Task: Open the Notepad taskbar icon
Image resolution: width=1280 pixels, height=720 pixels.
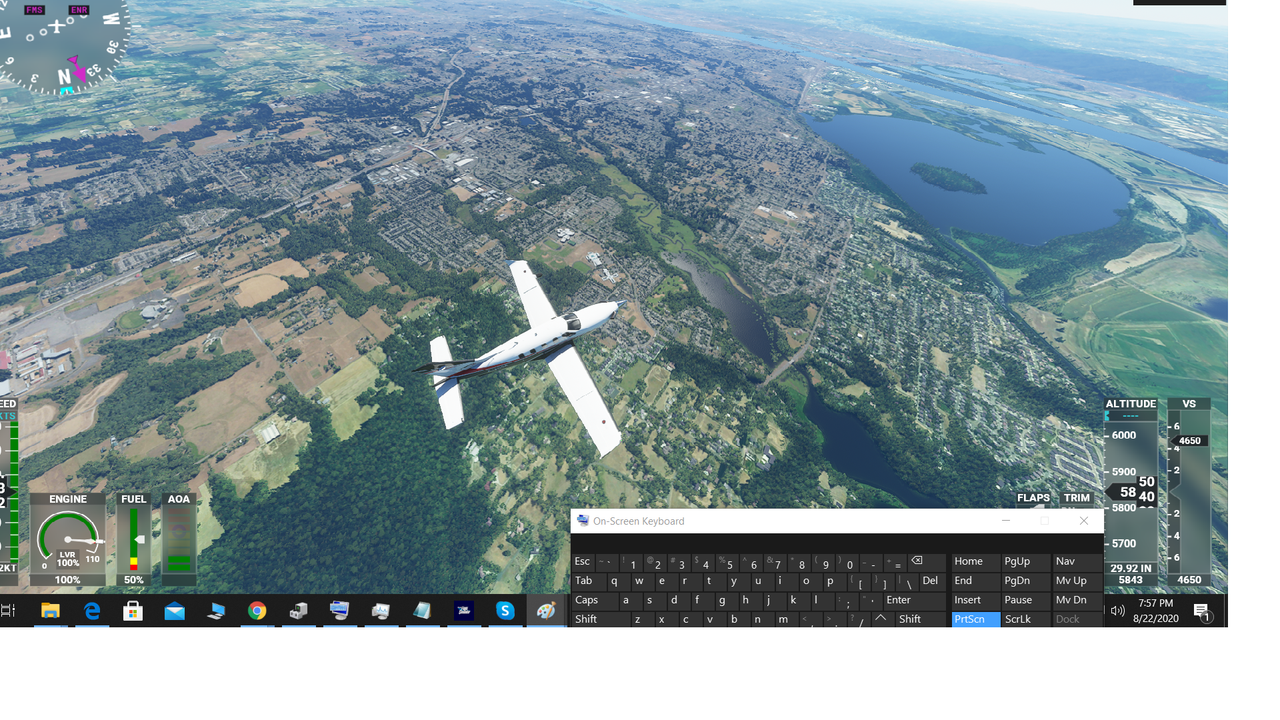Action: pos(422,611)
